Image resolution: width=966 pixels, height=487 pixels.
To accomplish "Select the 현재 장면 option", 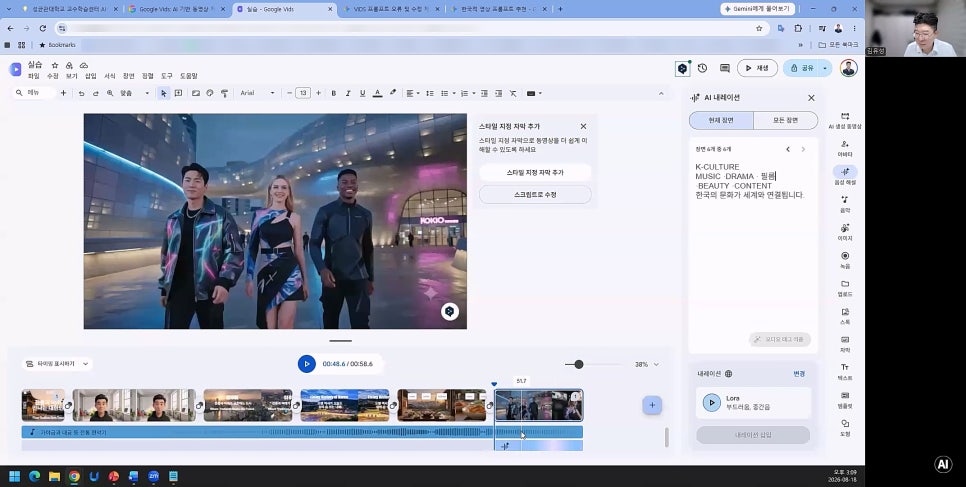I will click(721, 120).
